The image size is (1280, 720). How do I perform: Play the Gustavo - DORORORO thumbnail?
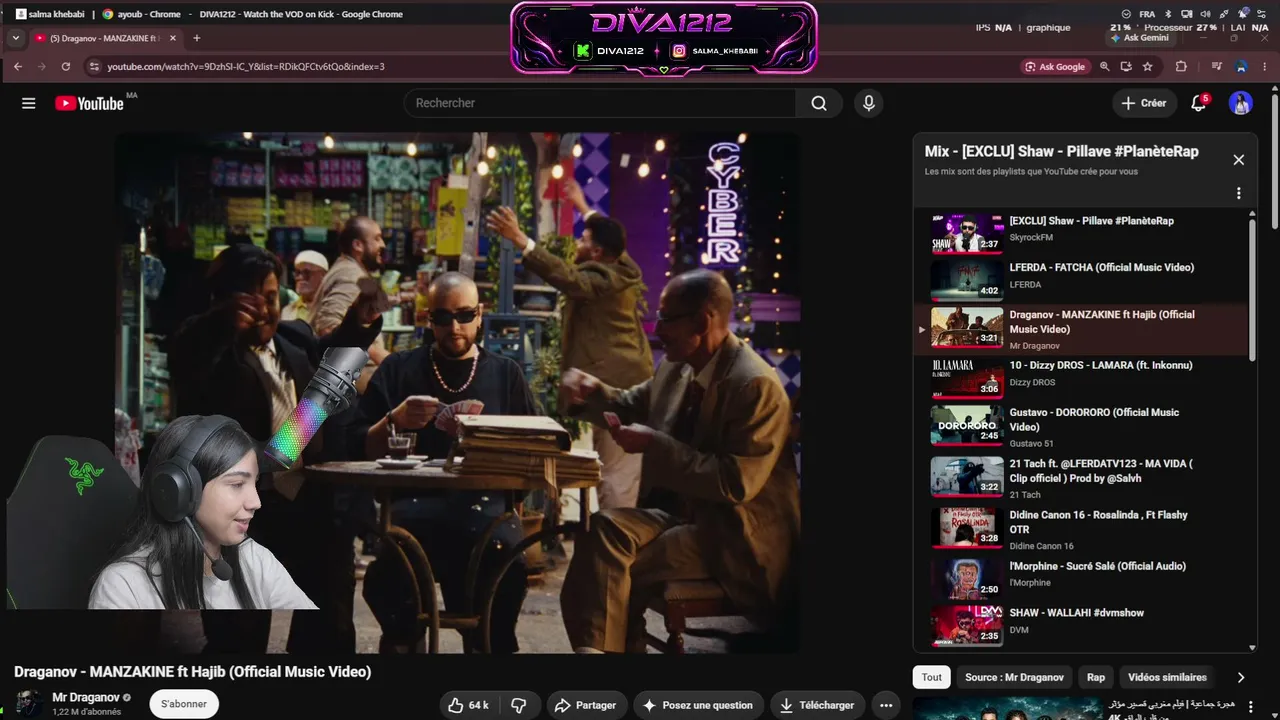click(967, 425)
